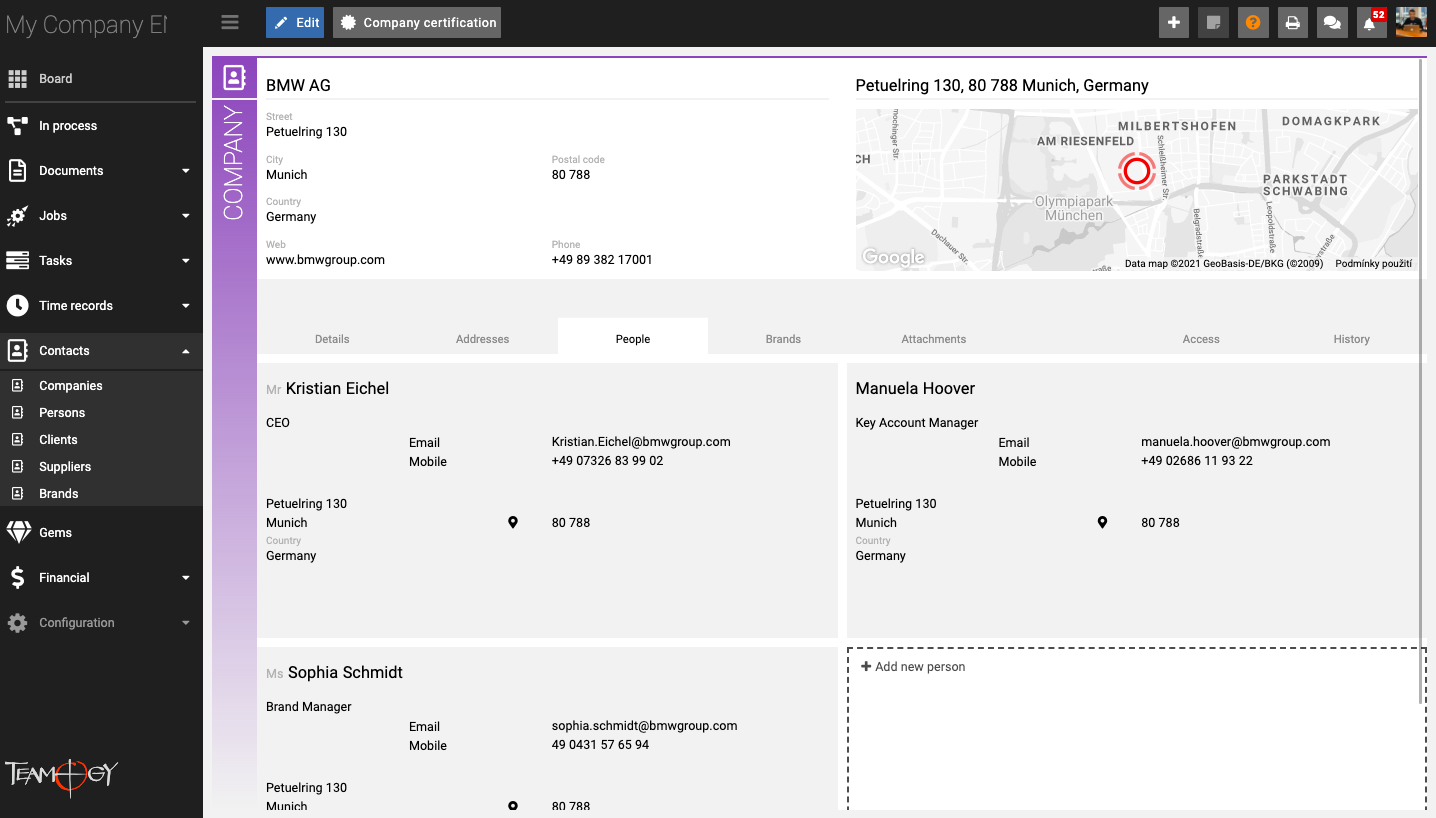Click the Financial dollar icon
The image size is (1436, 818).
click(x=17, y=578)
